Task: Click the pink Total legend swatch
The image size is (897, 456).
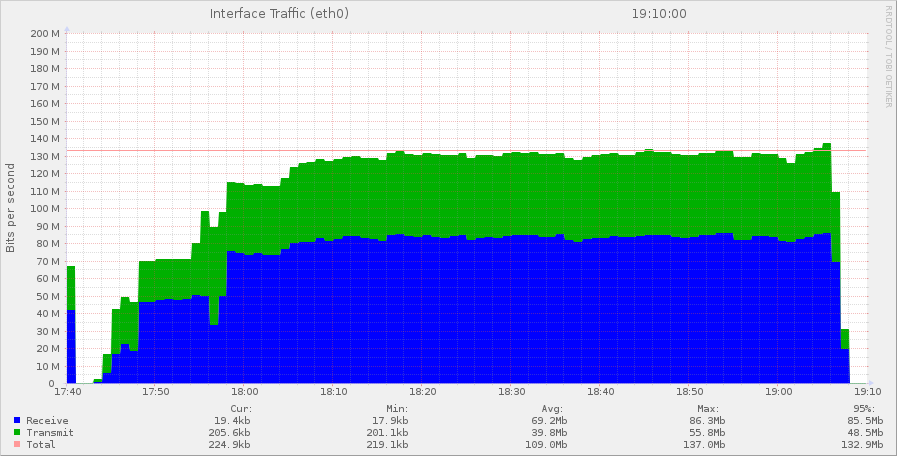Action: pyautogui.click(x=17, y=445)
